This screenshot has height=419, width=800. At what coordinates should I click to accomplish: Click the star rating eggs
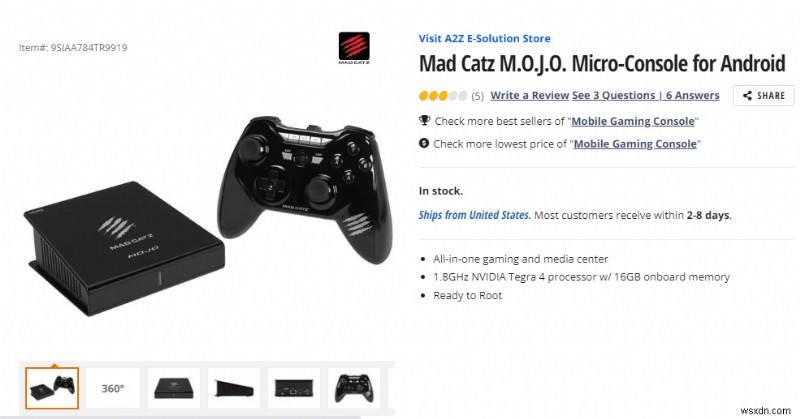pyautogui.click(x=442, y=96)
